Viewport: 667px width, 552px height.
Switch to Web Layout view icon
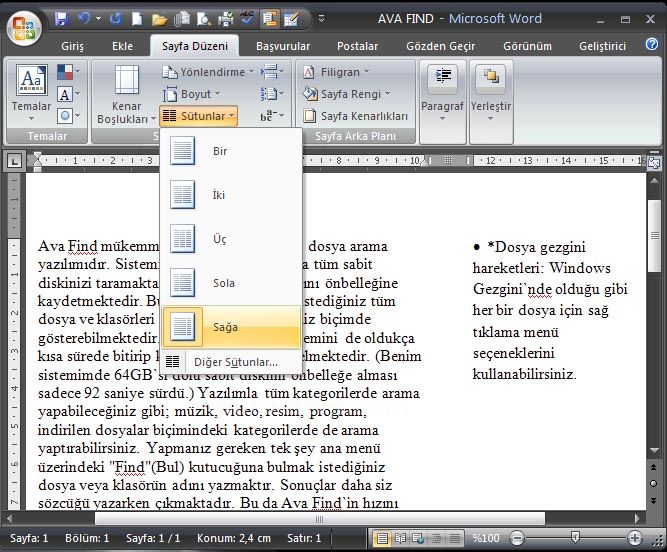(x=419, y=538)
